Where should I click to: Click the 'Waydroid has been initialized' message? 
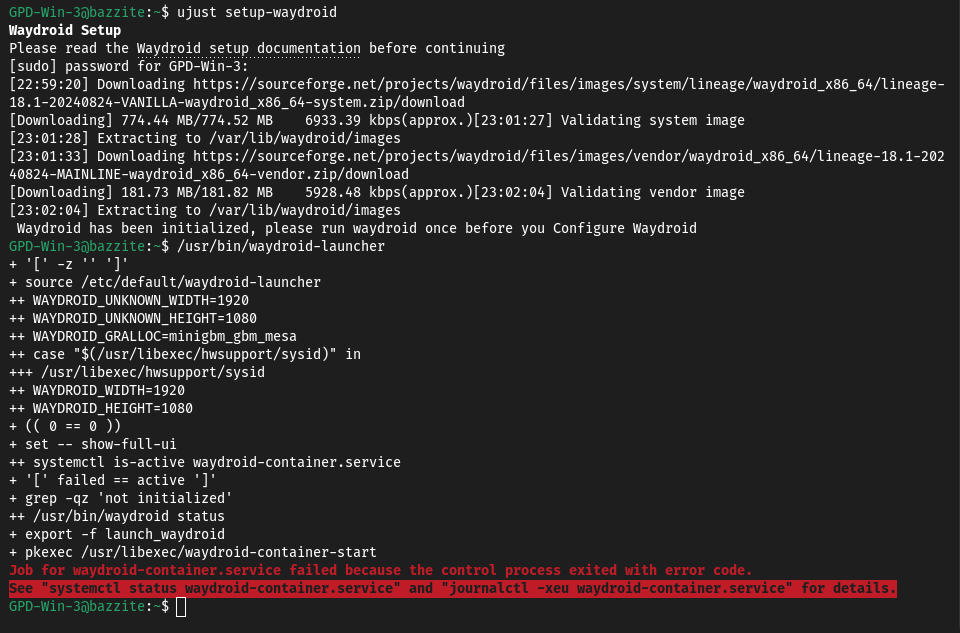coord(356,229)
